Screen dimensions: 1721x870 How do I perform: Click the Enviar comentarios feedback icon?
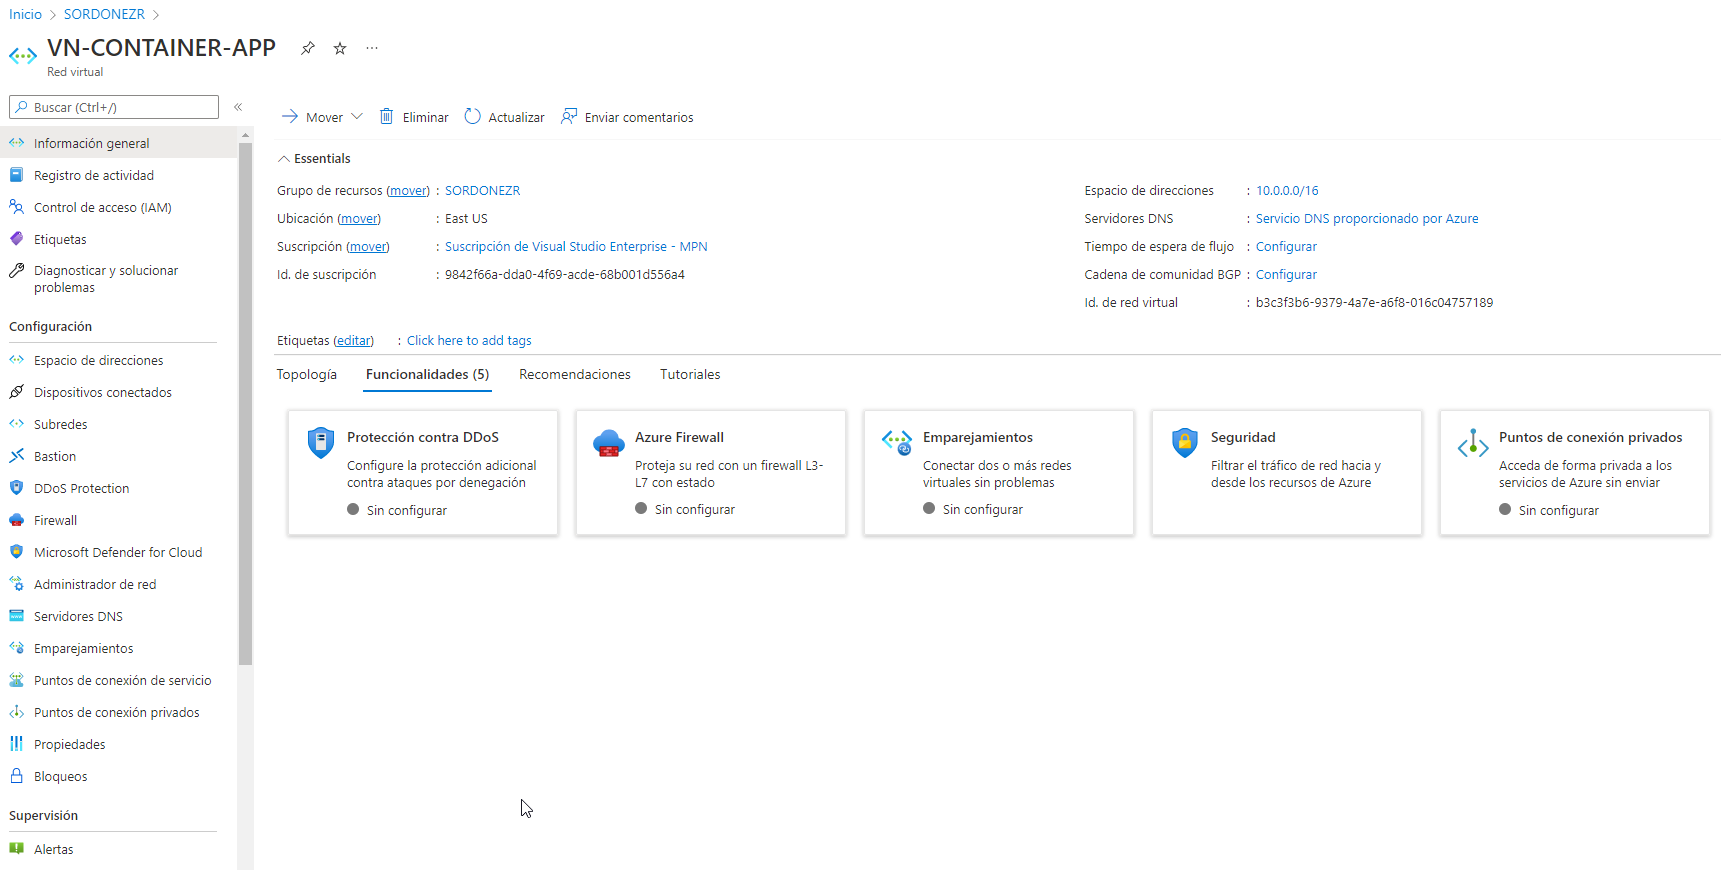pos(569,117)
